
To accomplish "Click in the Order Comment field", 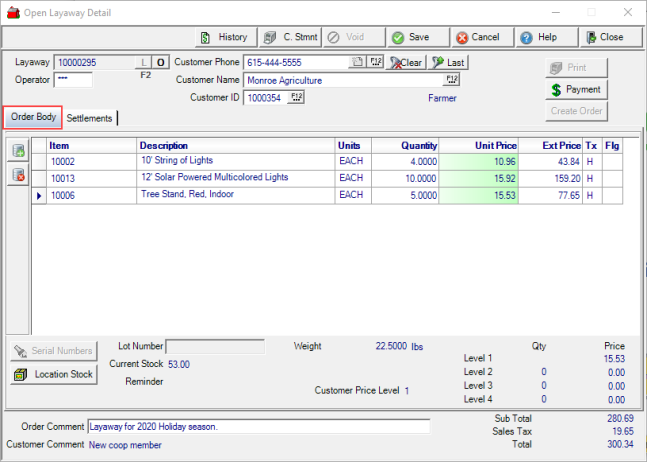I will [x=258, y=427].
